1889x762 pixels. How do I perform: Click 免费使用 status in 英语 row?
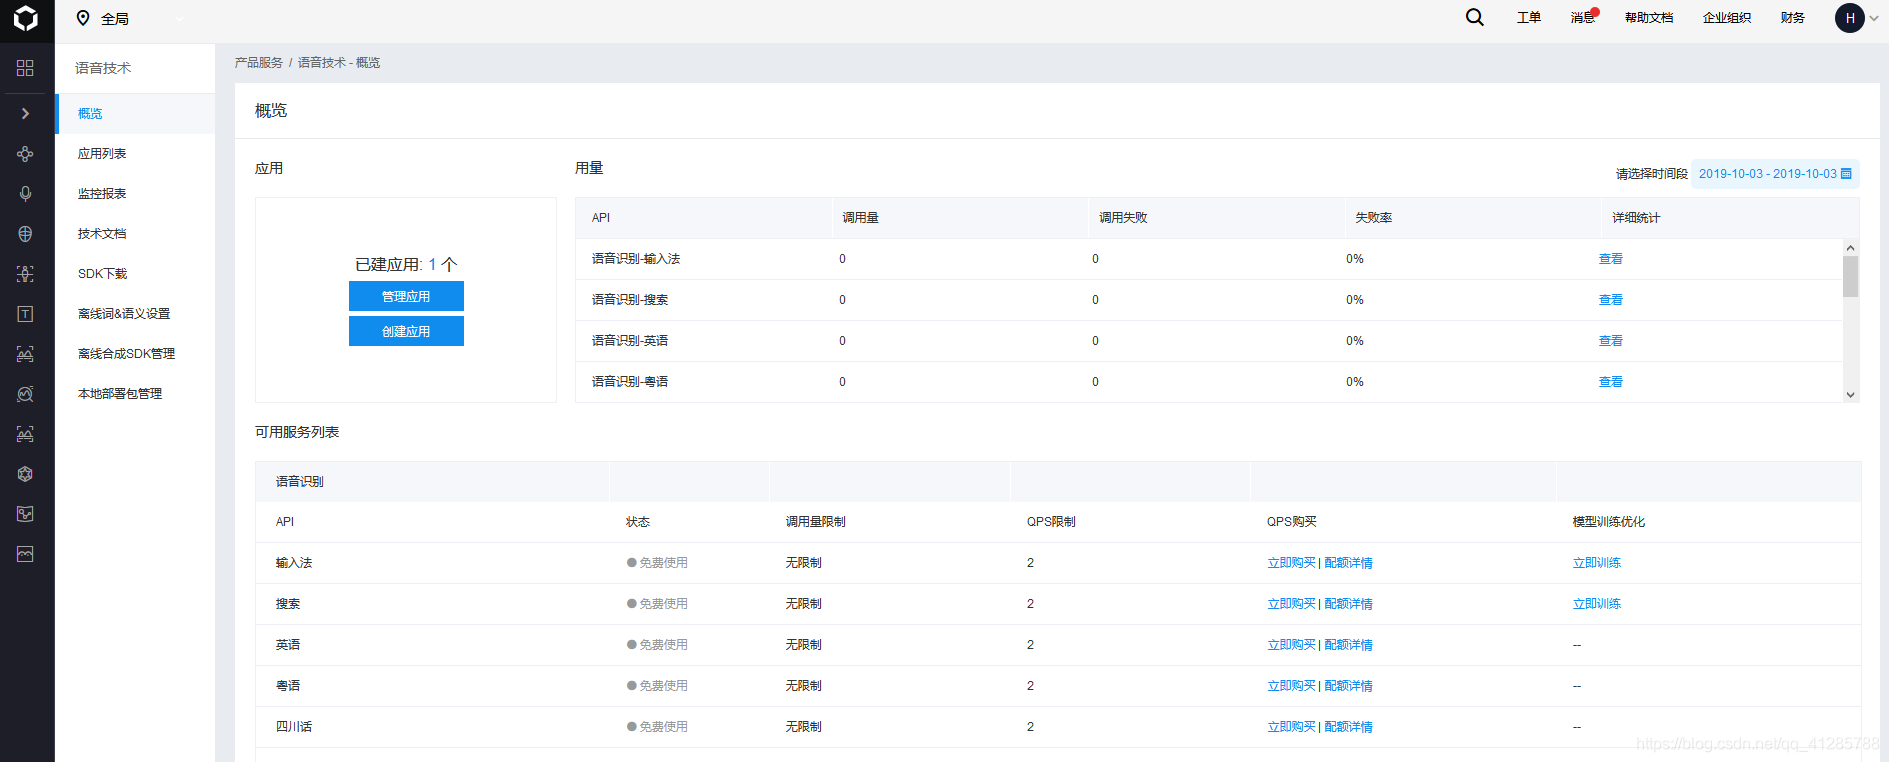click(x=657, y=645)
